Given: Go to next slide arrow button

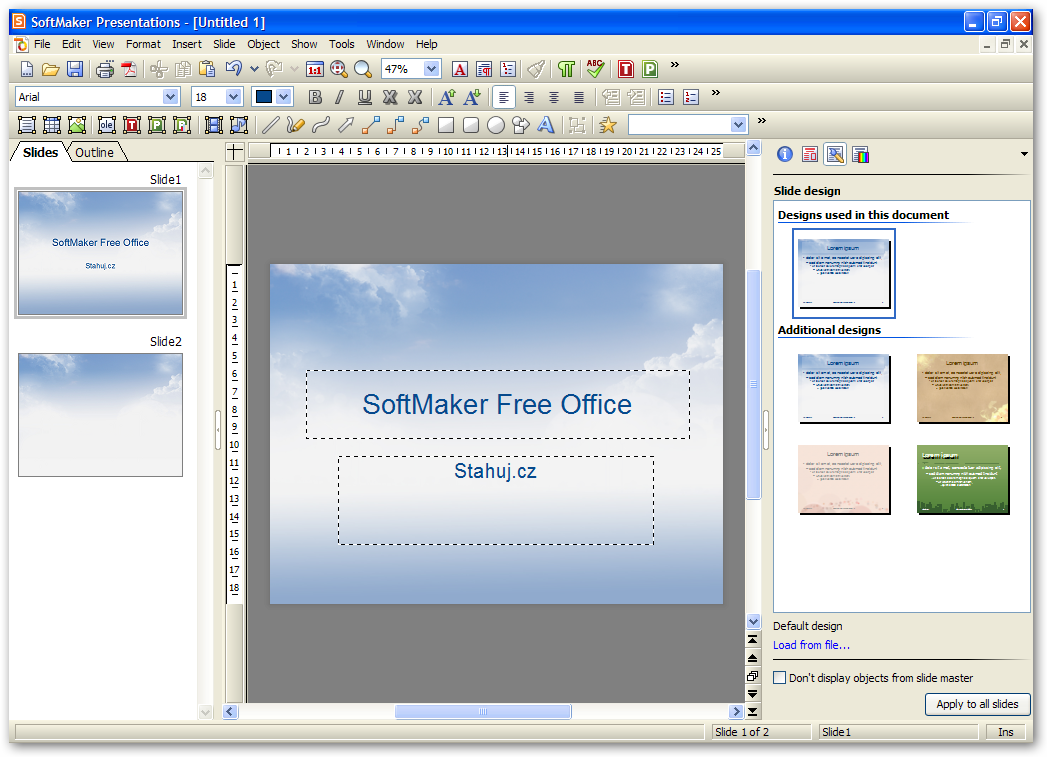Looking at the screenshot, I should pos(753,694).
